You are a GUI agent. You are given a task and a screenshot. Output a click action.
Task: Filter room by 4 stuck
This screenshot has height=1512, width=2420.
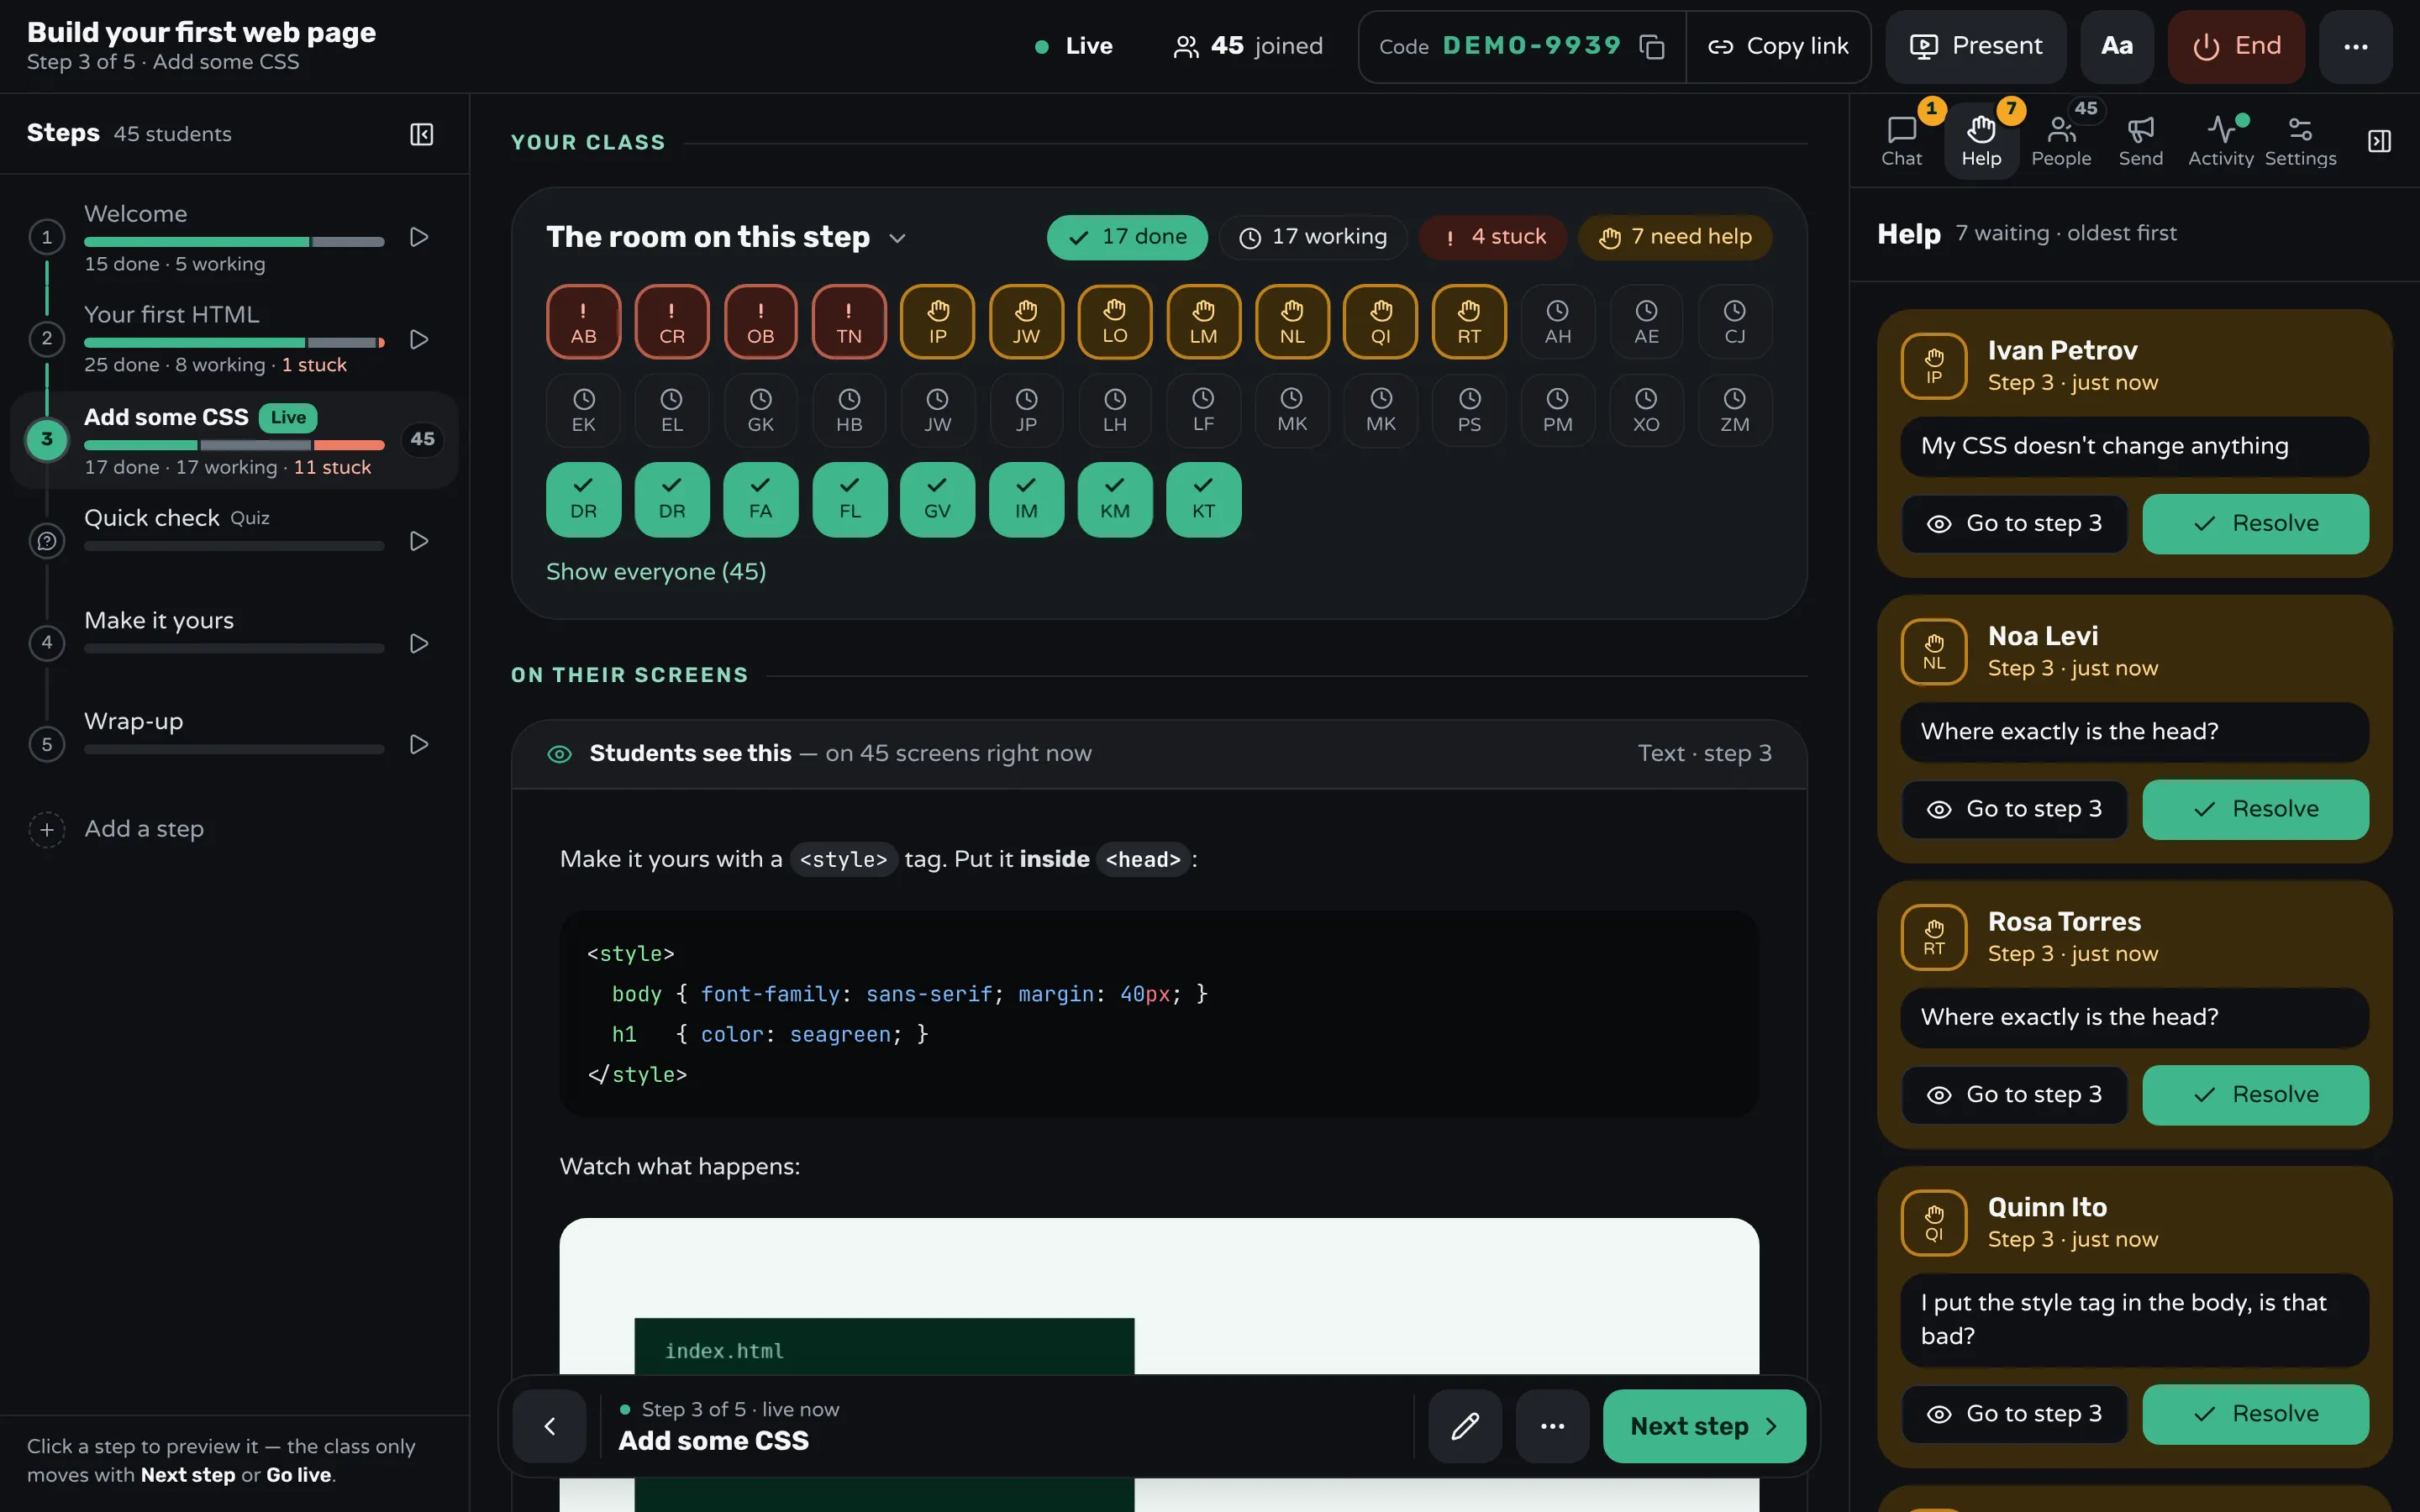click(x=1492, y=237)
